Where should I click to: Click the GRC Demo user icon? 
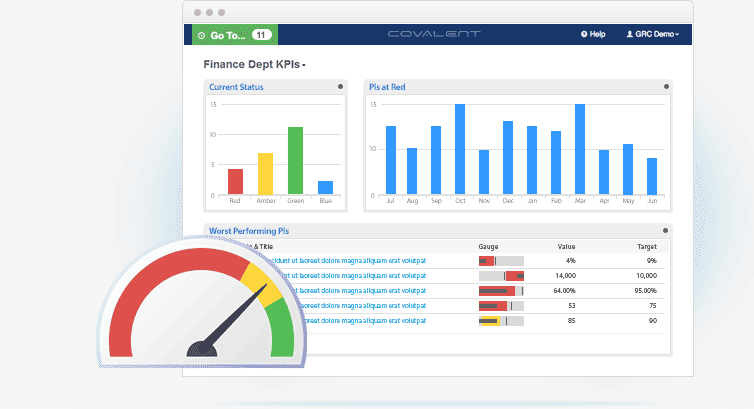pos(629,34)
